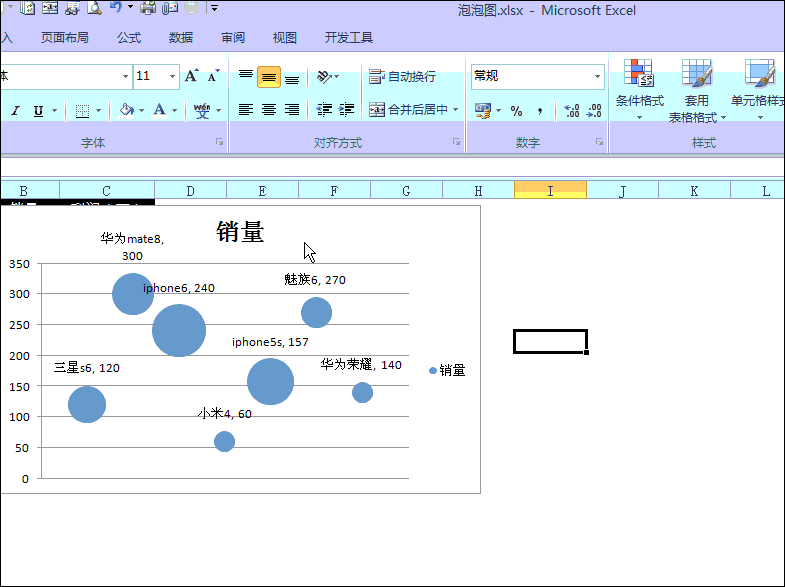Apply comma style
Screen dimensions: 785x587
pos(540,111)
